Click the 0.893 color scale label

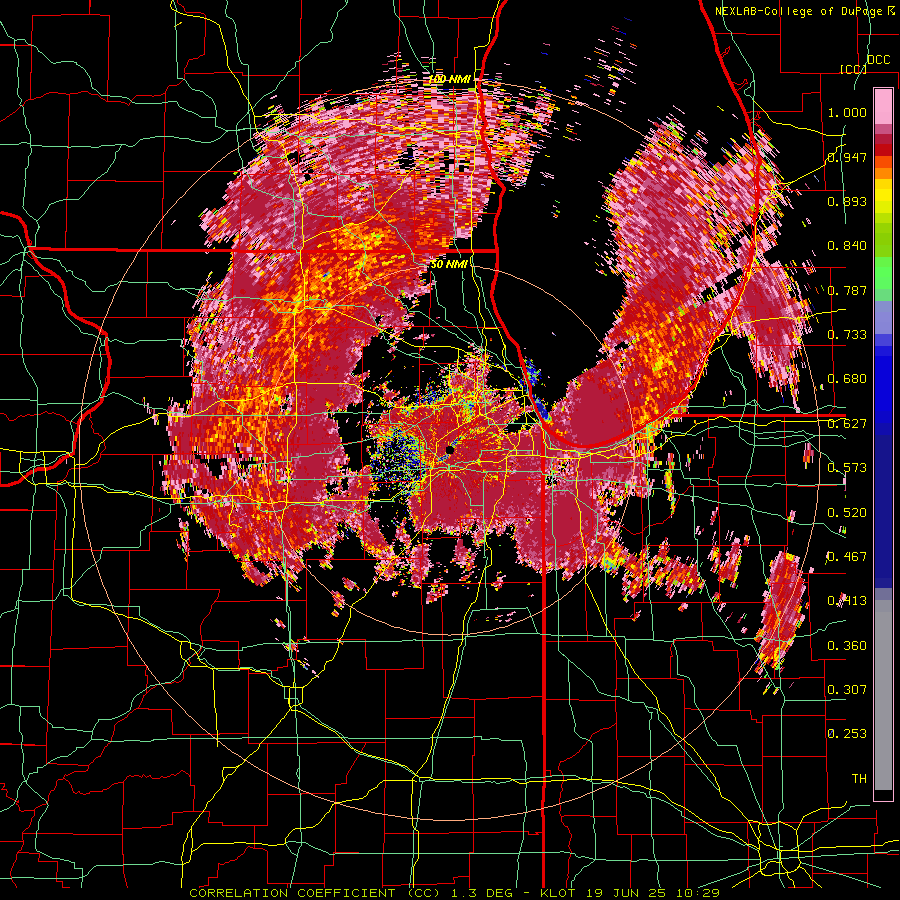tap(847, 201)
